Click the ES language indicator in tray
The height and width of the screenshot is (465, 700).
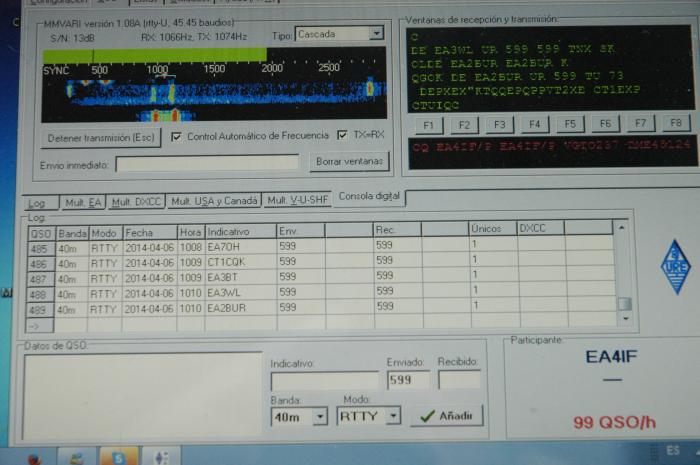point(672,450)
